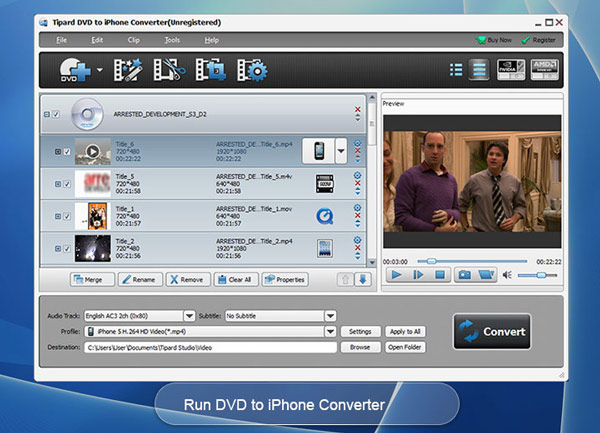Open the Tools menu
This screenshot has width=600, height=433.
click(172, 40)
